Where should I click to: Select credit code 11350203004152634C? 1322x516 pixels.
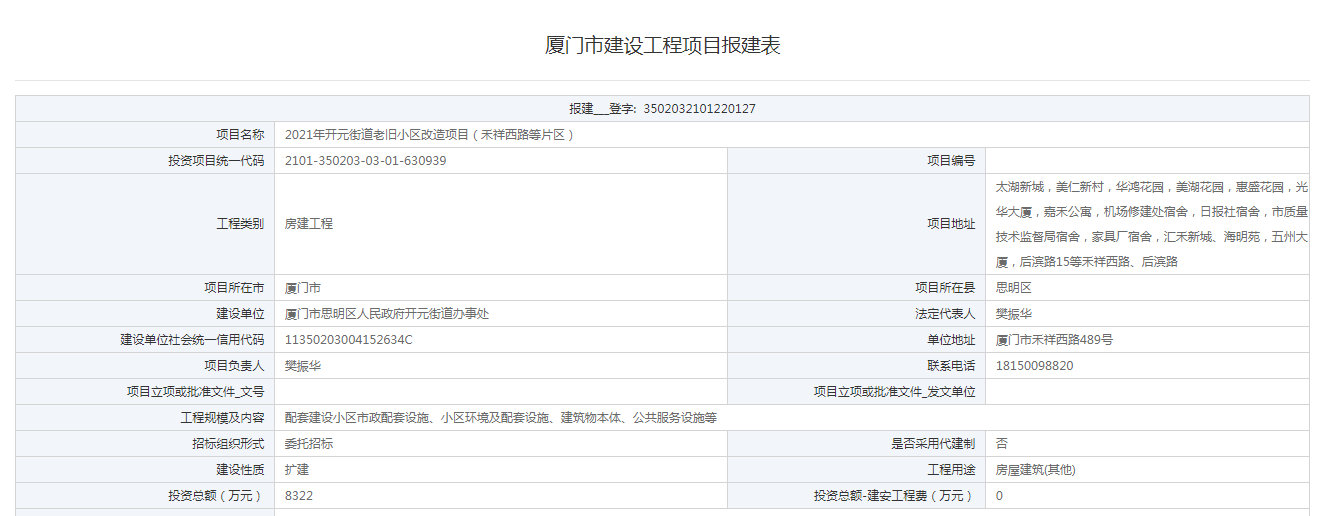tap(349, 339)
